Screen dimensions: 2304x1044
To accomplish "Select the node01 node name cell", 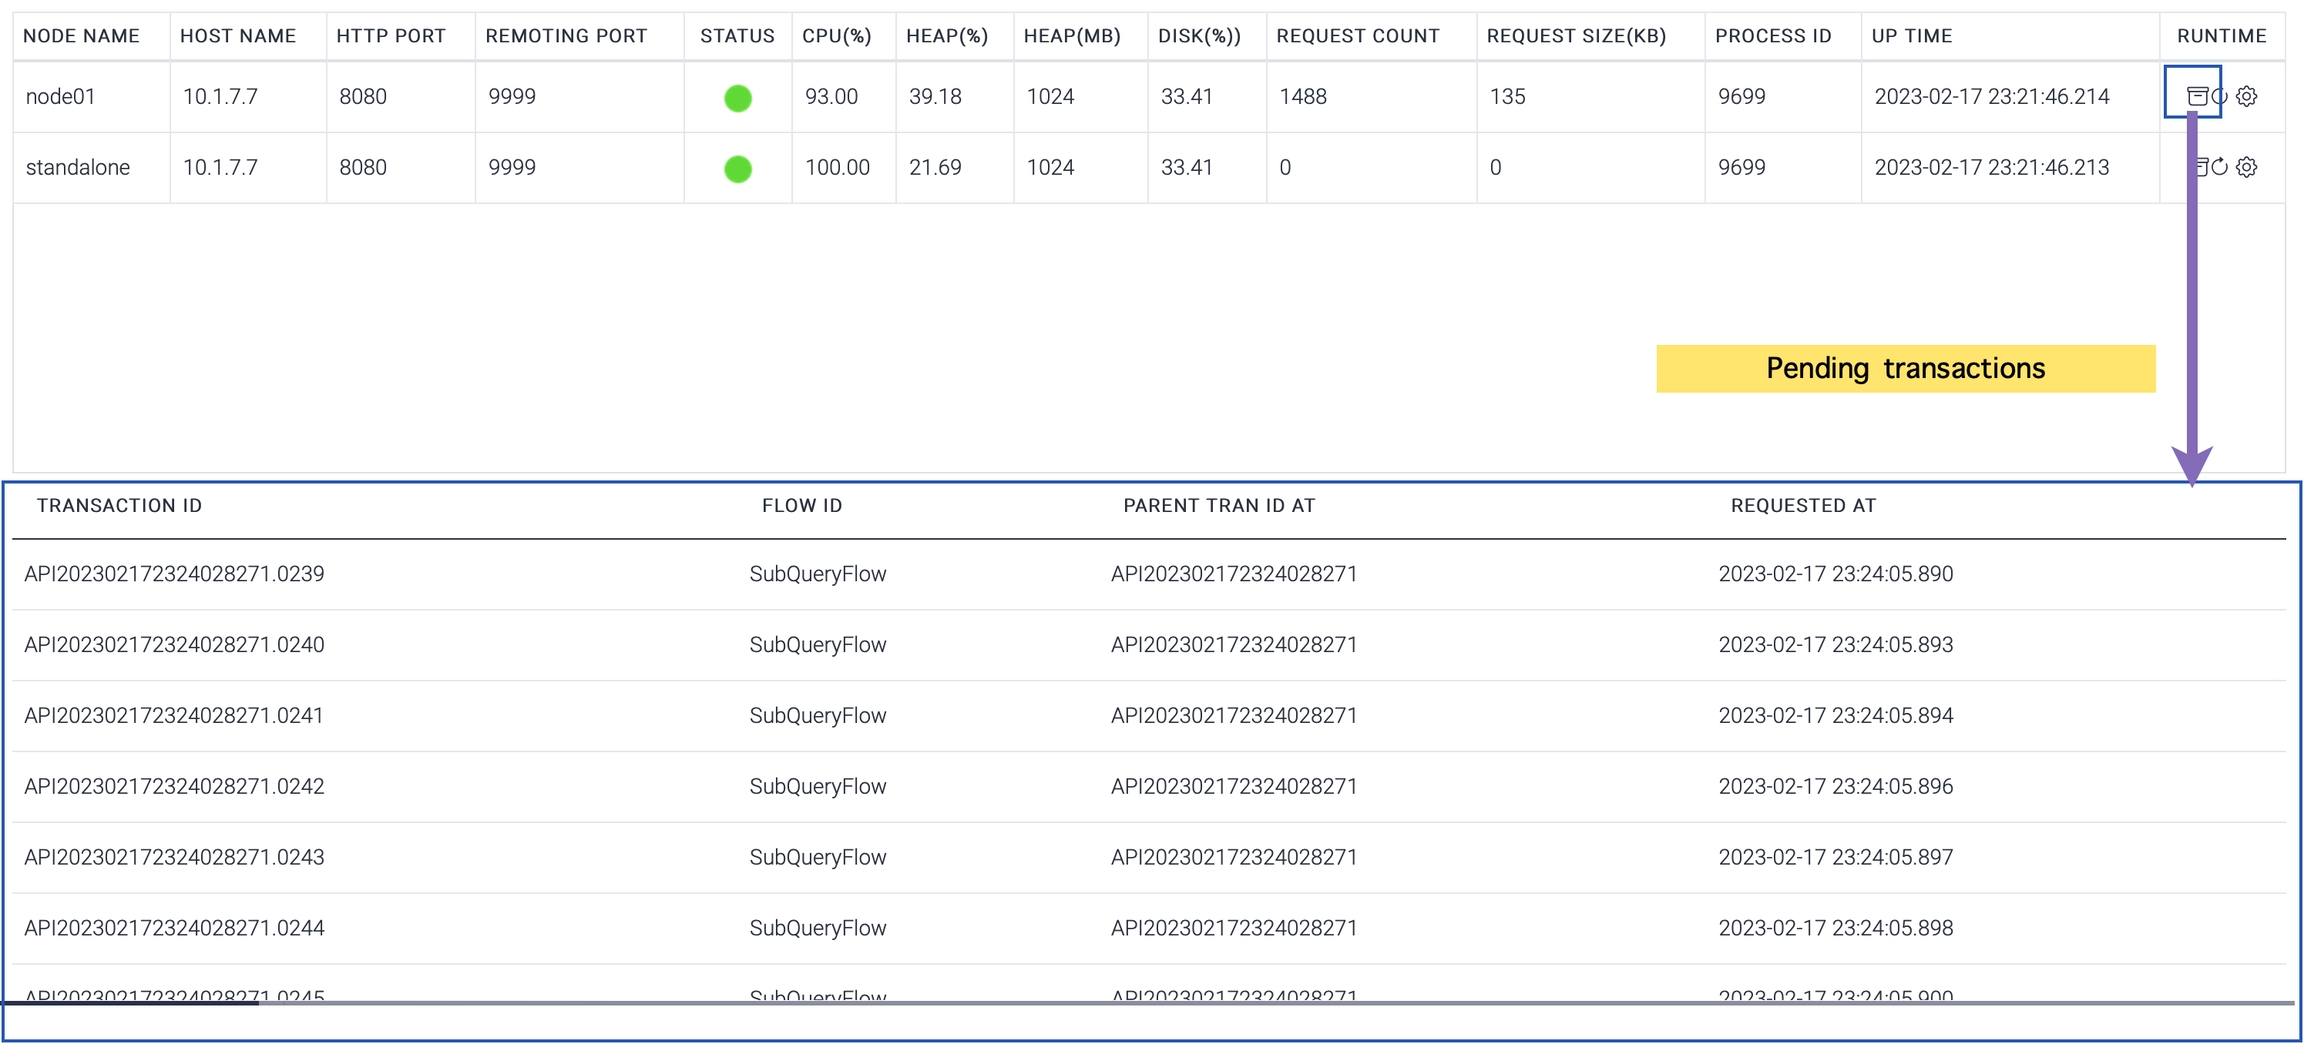I will click(61, 97).
